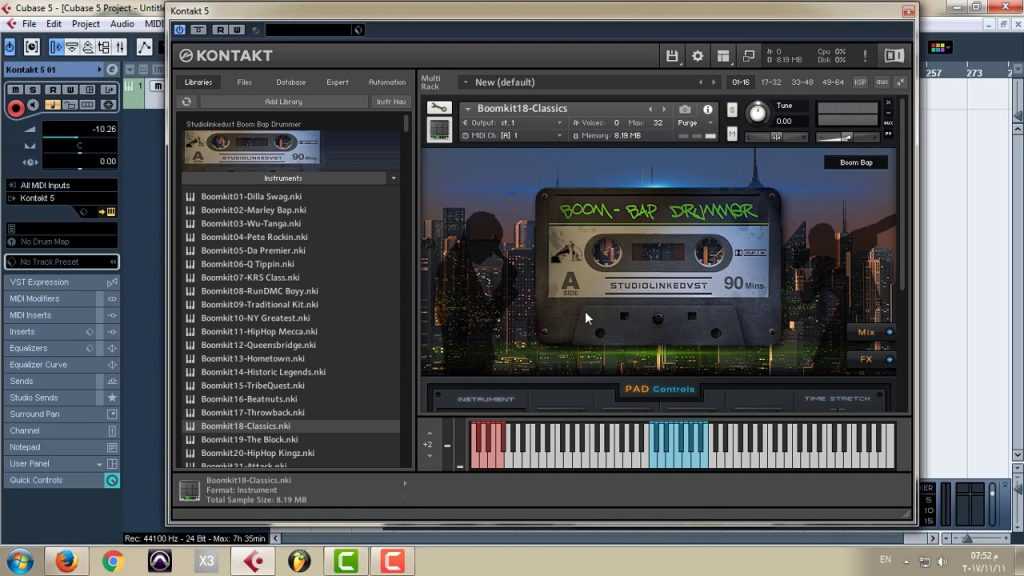Image resolution: width=1024 pixels, height=576 pixels.
Task: Switch to the Expert tab
Action: pos(338,82)
